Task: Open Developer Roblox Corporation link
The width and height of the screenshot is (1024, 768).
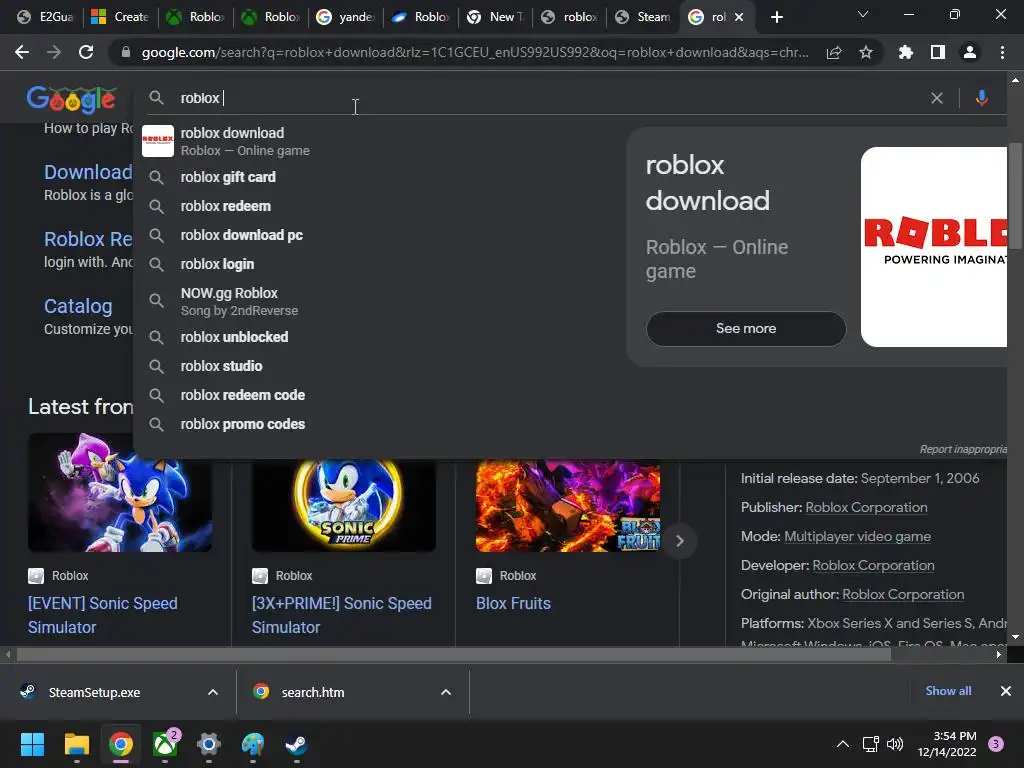Action: tap(873, 566)
